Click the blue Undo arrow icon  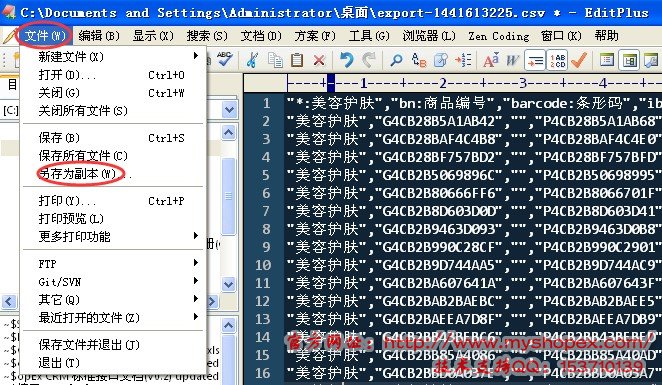pyautogui.click(x=346, y=60)
